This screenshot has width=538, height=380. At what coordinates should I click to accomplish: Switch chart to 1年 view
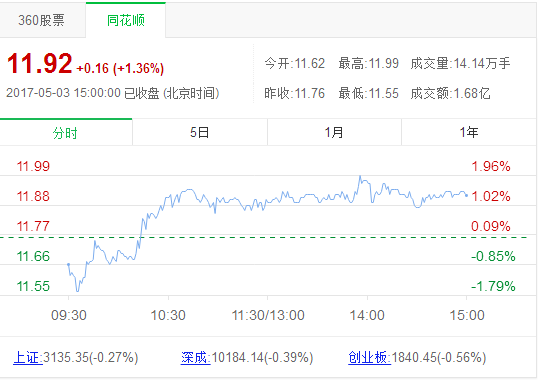(x=469, y=132)
